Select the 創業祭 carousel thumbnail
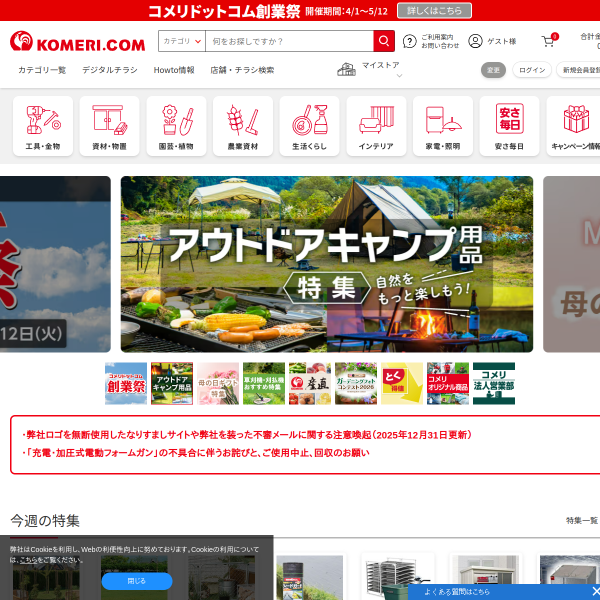Image resolution: width=600 pixels, height=600 pixels. tap(126, 383)
